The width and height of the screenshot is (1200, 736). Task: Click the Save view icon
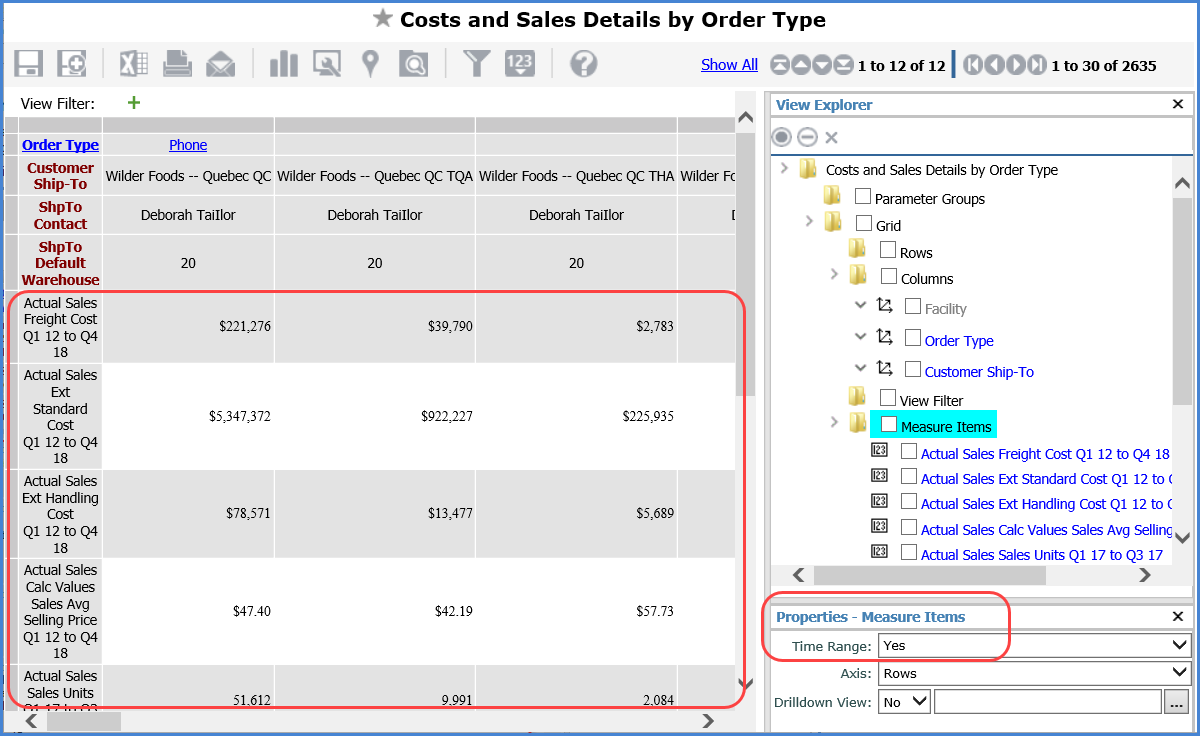click(x=28, y=64)
